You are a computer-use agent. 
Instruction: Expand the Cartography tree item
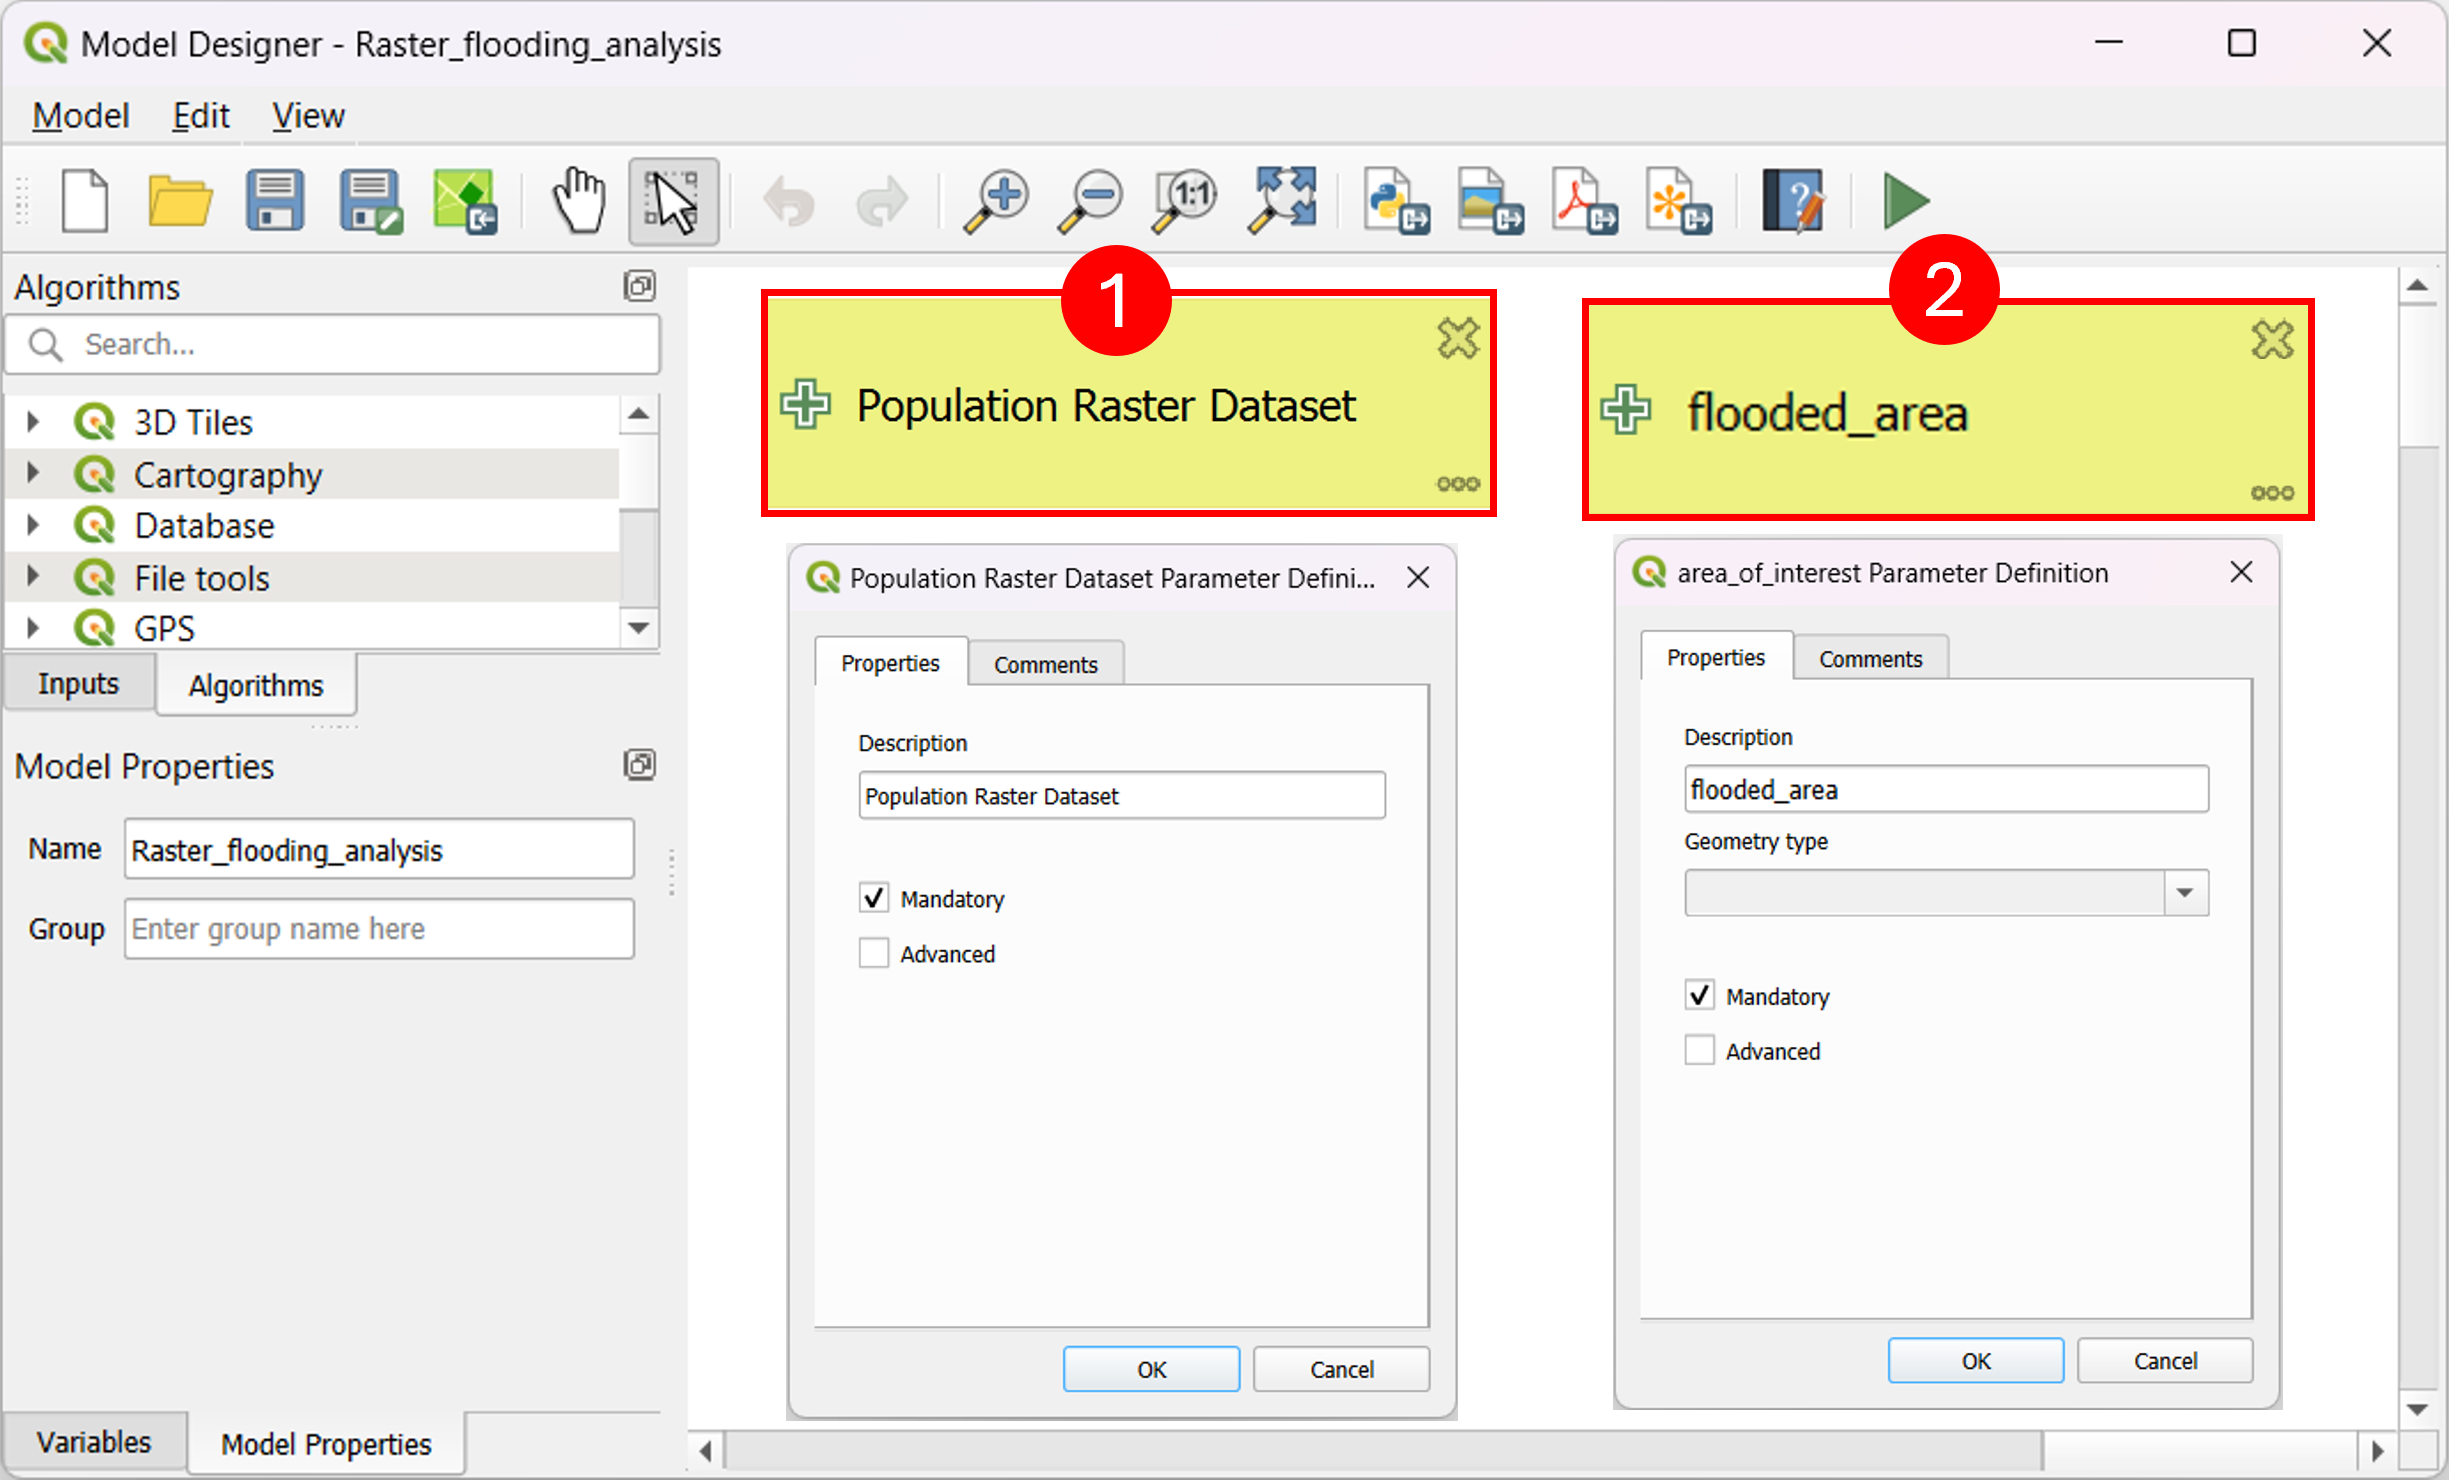click(x=33, y=474)
